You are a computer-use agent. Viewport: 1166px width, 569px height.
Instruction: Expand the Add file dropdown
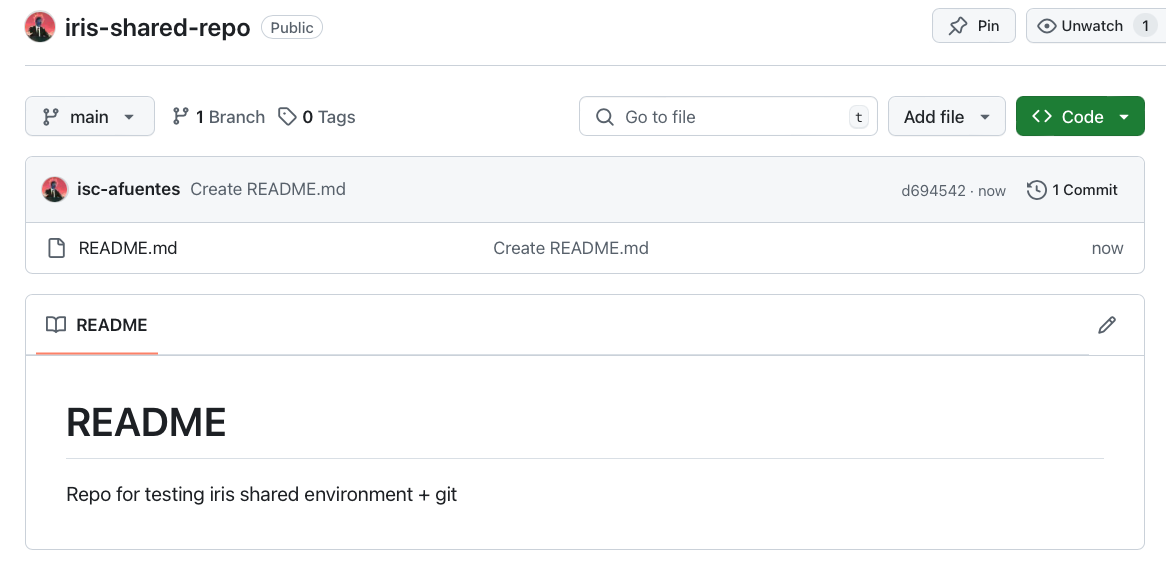946,117
